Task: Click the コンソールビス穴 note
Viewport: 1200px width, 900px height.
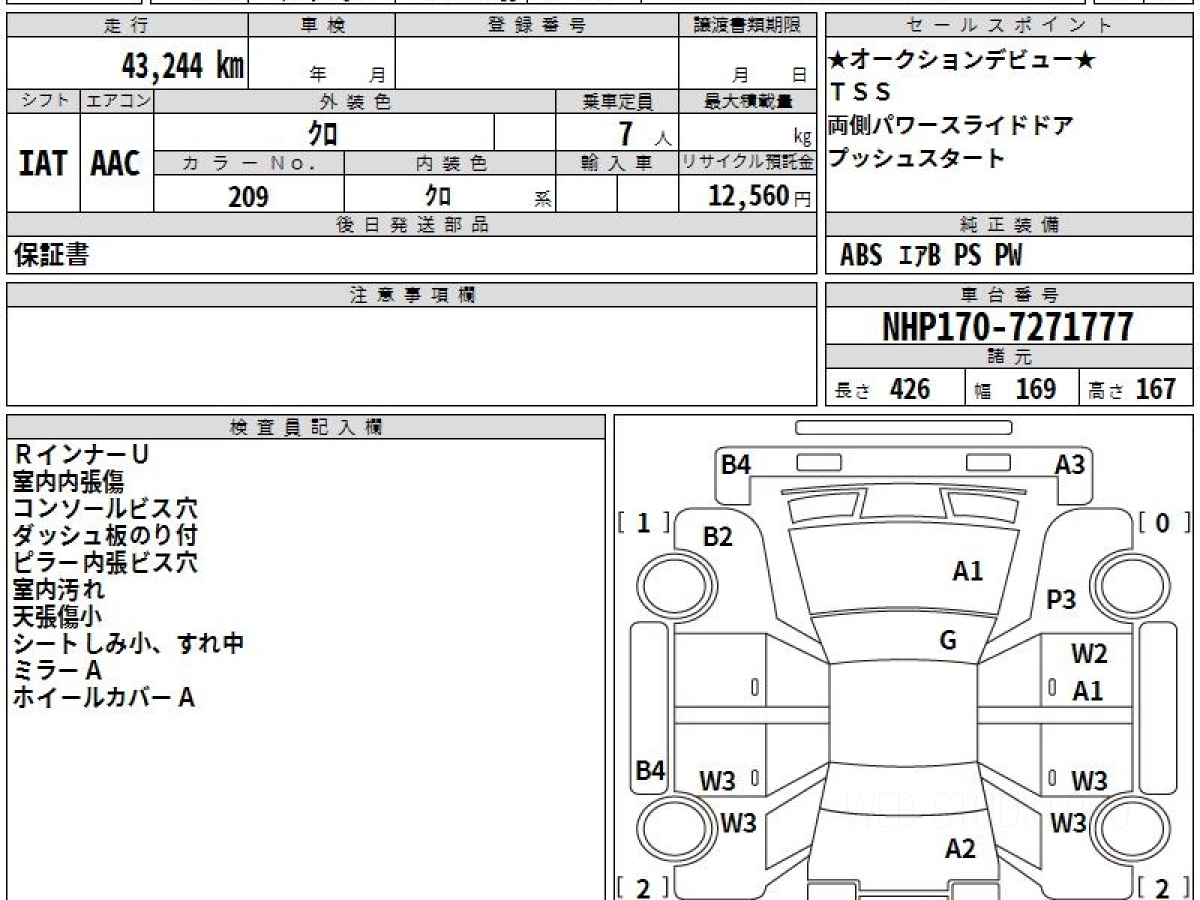Action: click(x=105, y=509)
